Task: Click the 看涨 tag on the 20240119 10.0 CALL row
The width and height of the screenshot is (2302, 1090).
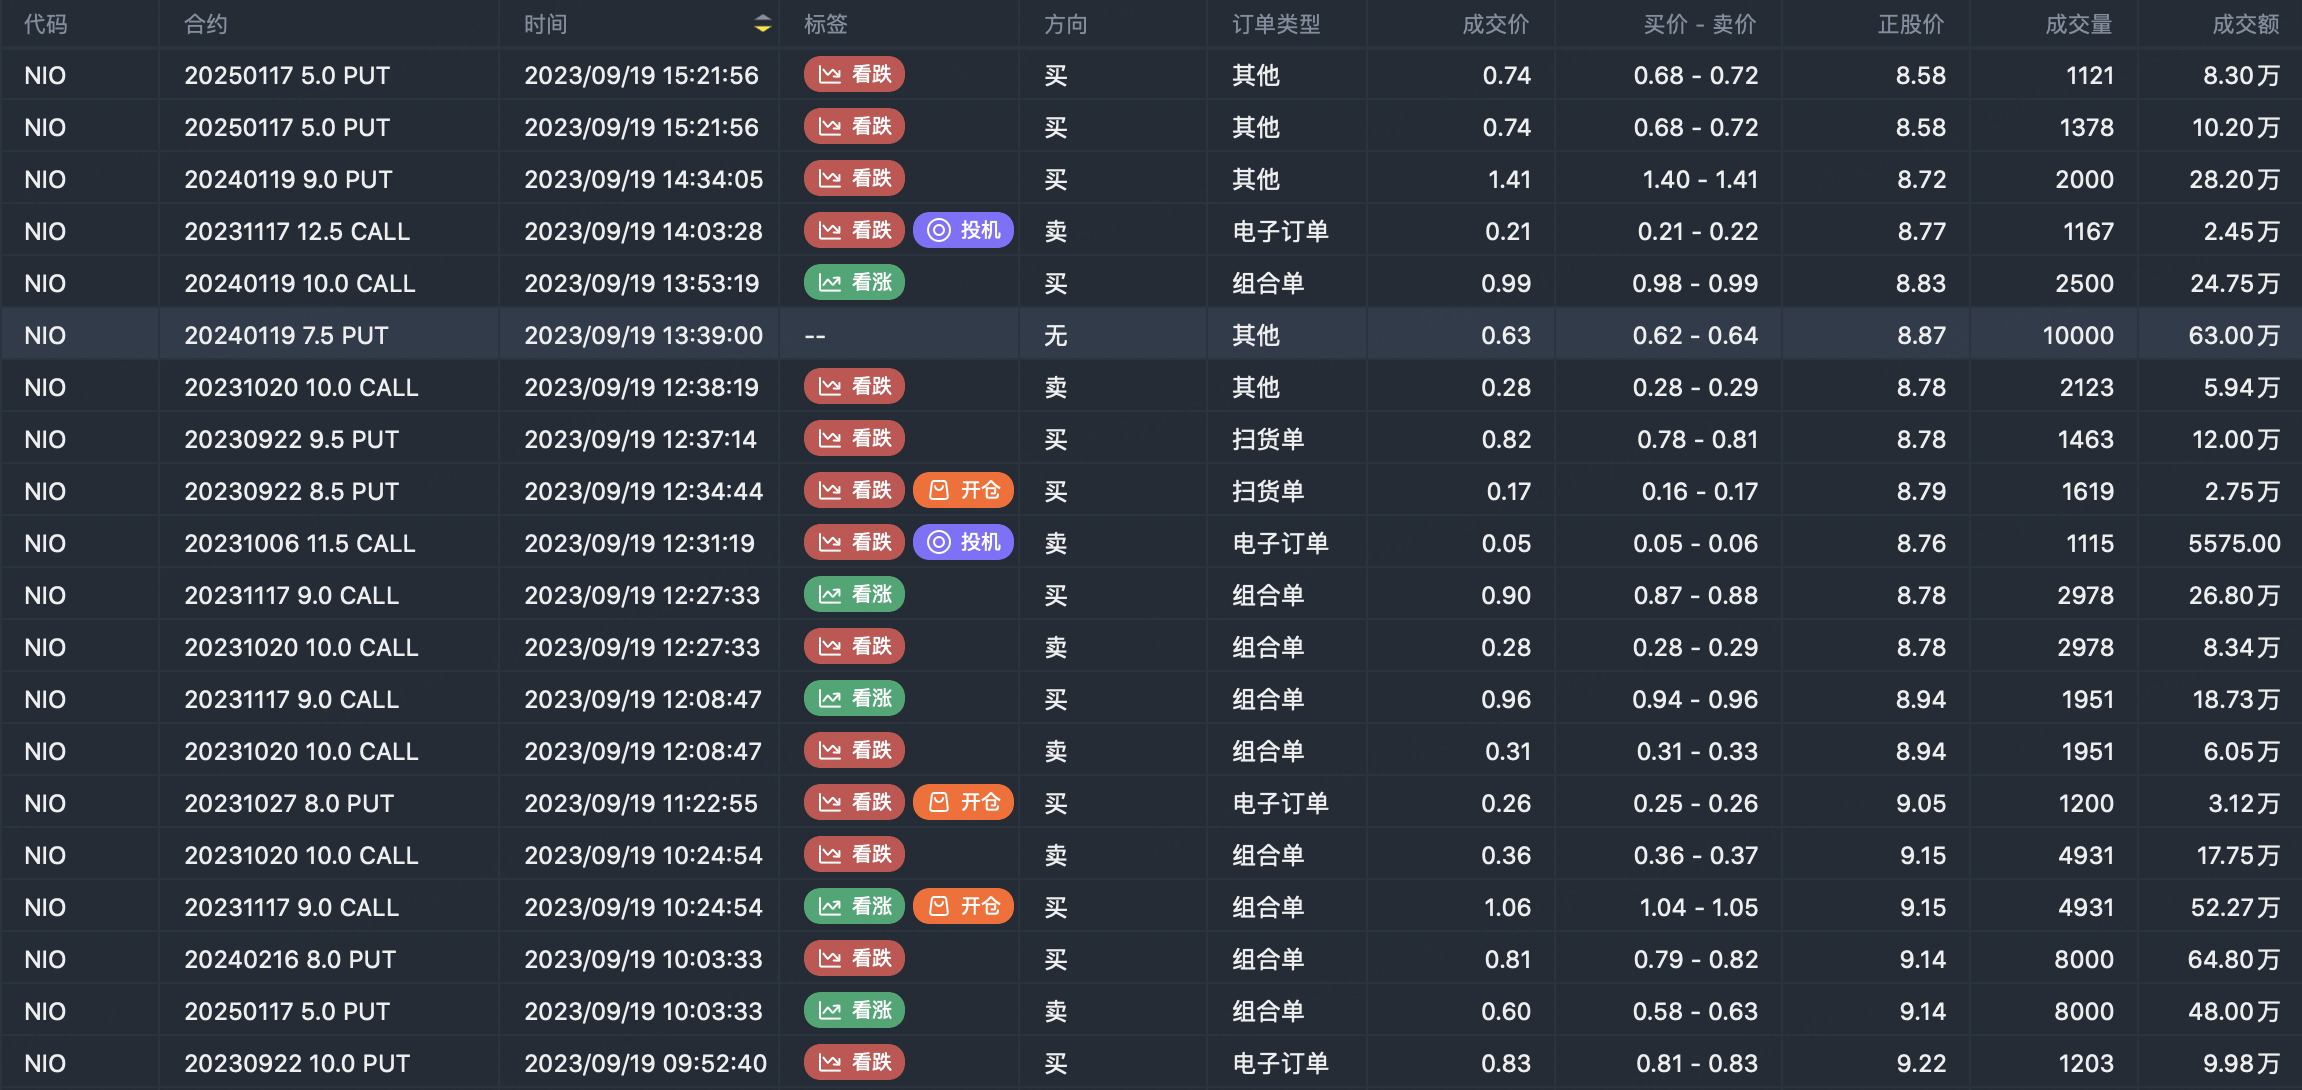Action: tap(854, 283)
